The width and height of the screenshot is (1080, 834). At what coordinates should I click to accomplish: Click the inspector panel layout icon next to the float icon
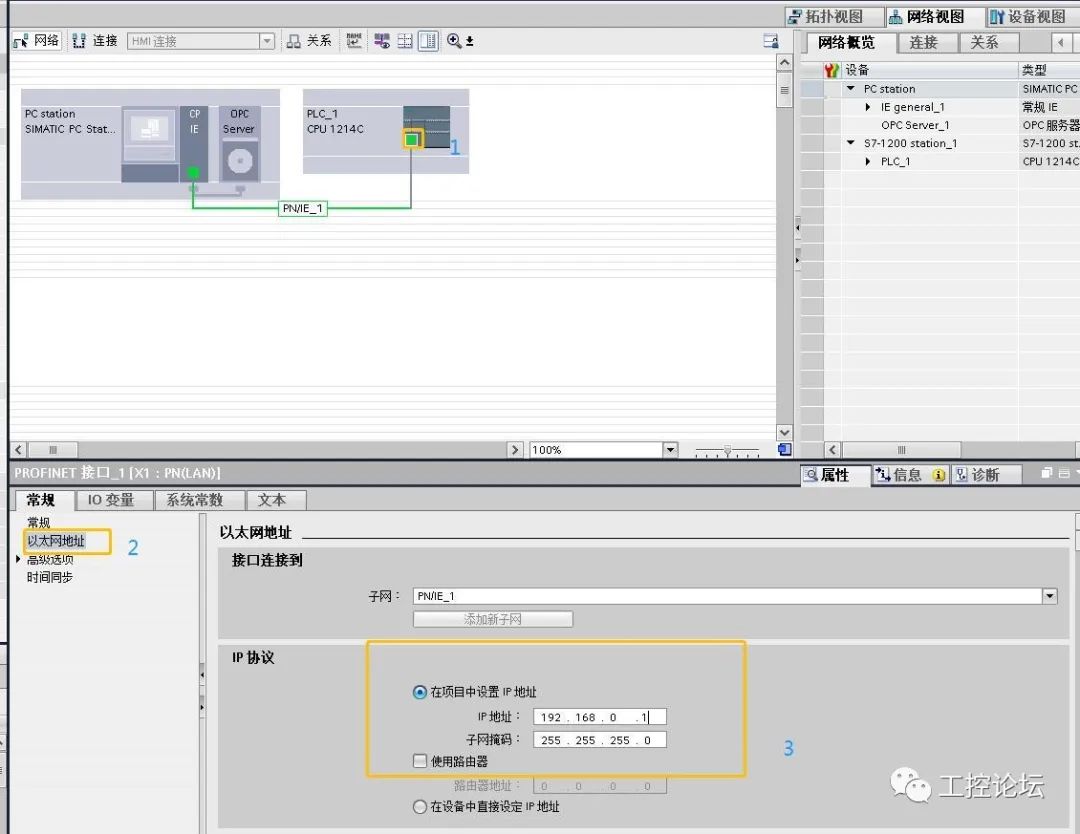click(1063, 473)
